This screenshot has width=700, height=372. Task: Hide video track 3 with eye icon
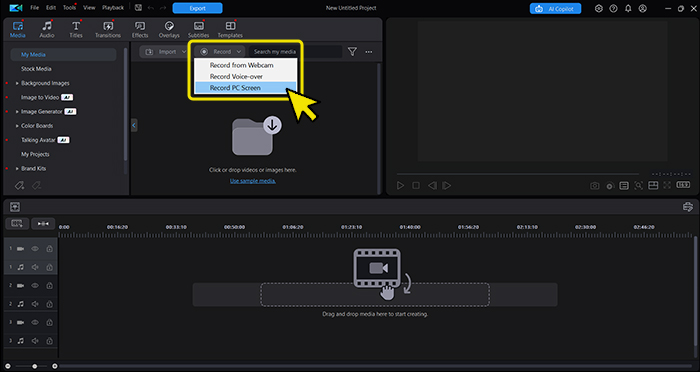point(35,322)
